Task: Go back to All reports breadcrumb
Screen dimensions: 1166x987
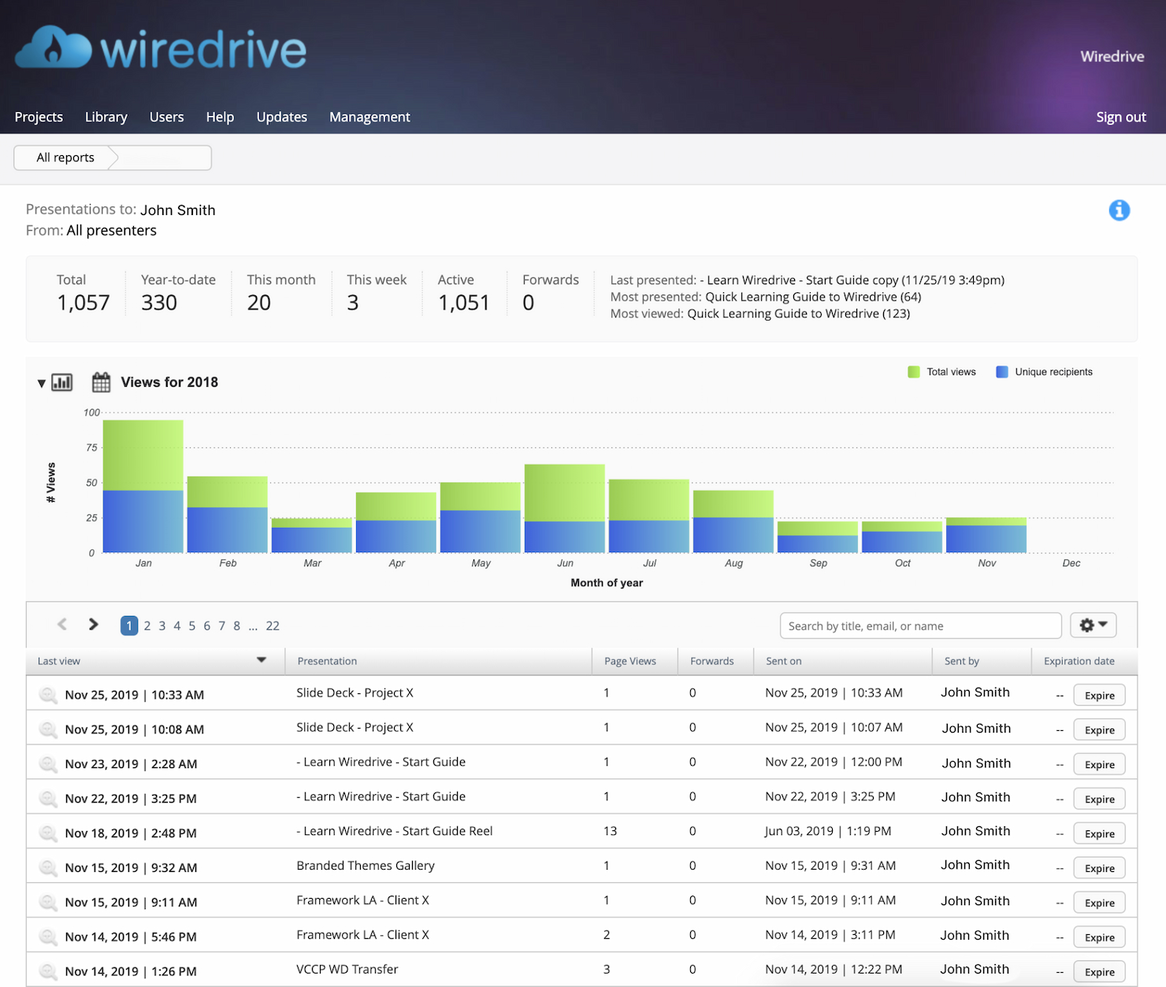Action: 65,158
